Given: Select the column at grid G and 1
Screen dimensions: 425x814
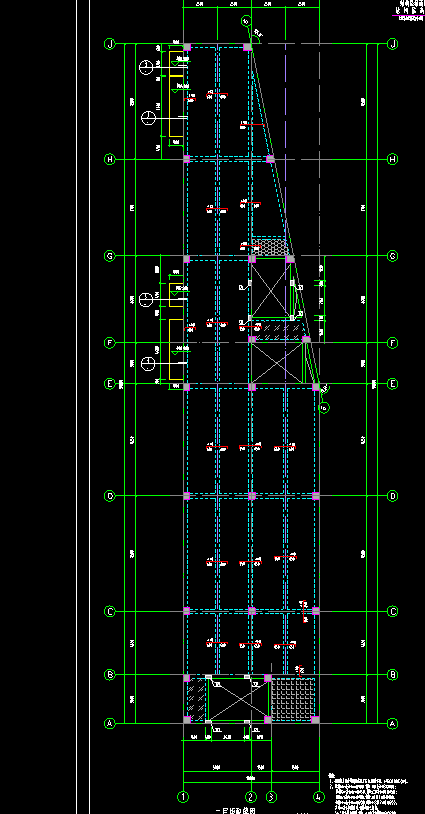Looking at the screenshot, I should (x=187, y=258).
